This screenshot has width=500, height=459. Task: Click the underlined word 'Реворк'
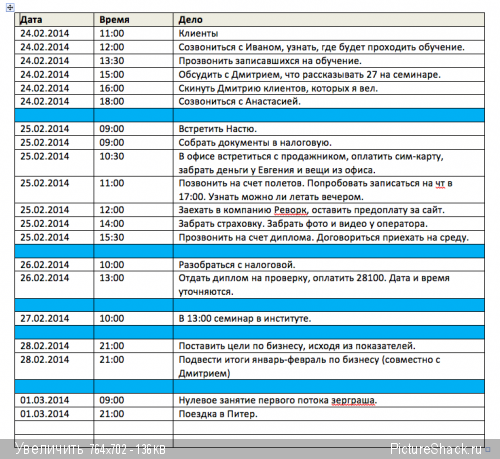pos(290,210)
